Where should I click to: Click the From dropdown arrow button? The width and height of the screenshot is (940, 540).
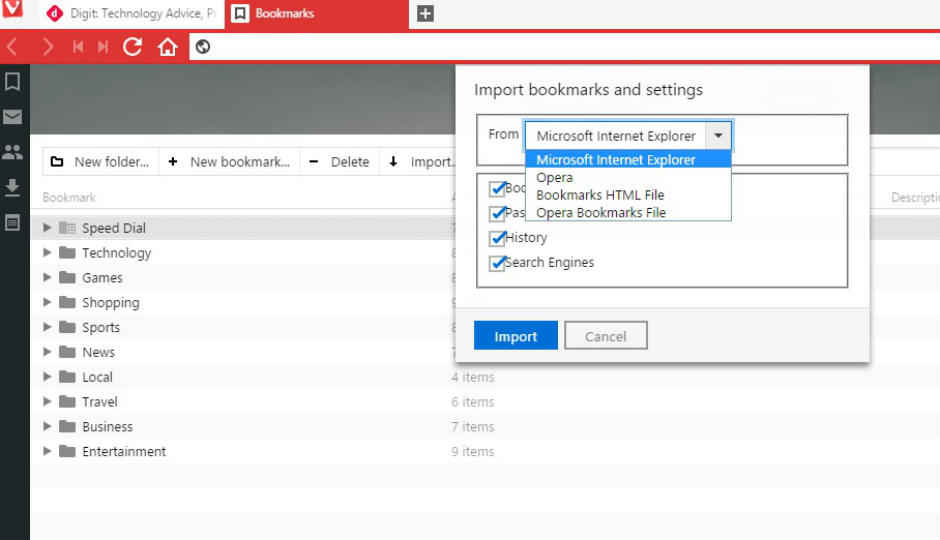(718, 136)
